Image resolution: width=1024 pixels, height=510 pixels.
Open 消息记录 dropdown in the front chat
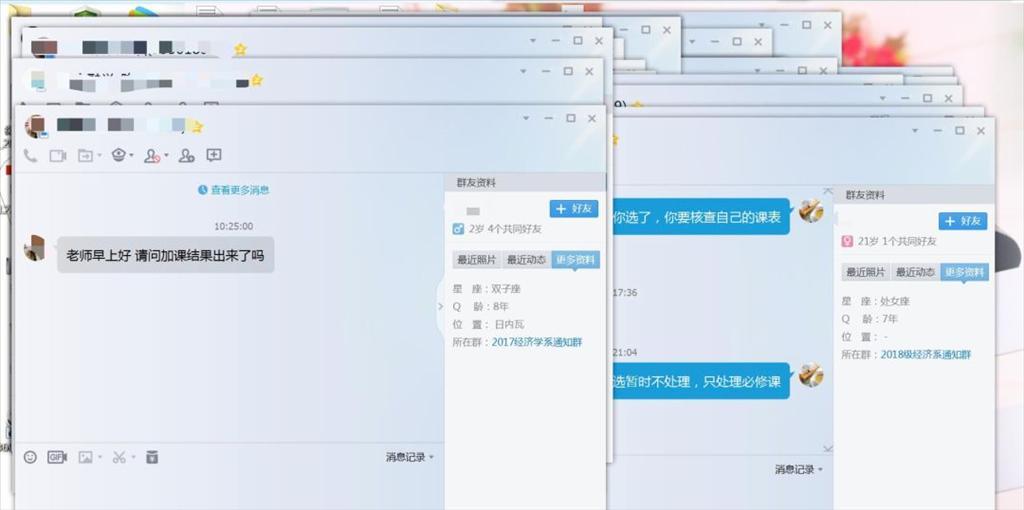[x=410, y=457]
